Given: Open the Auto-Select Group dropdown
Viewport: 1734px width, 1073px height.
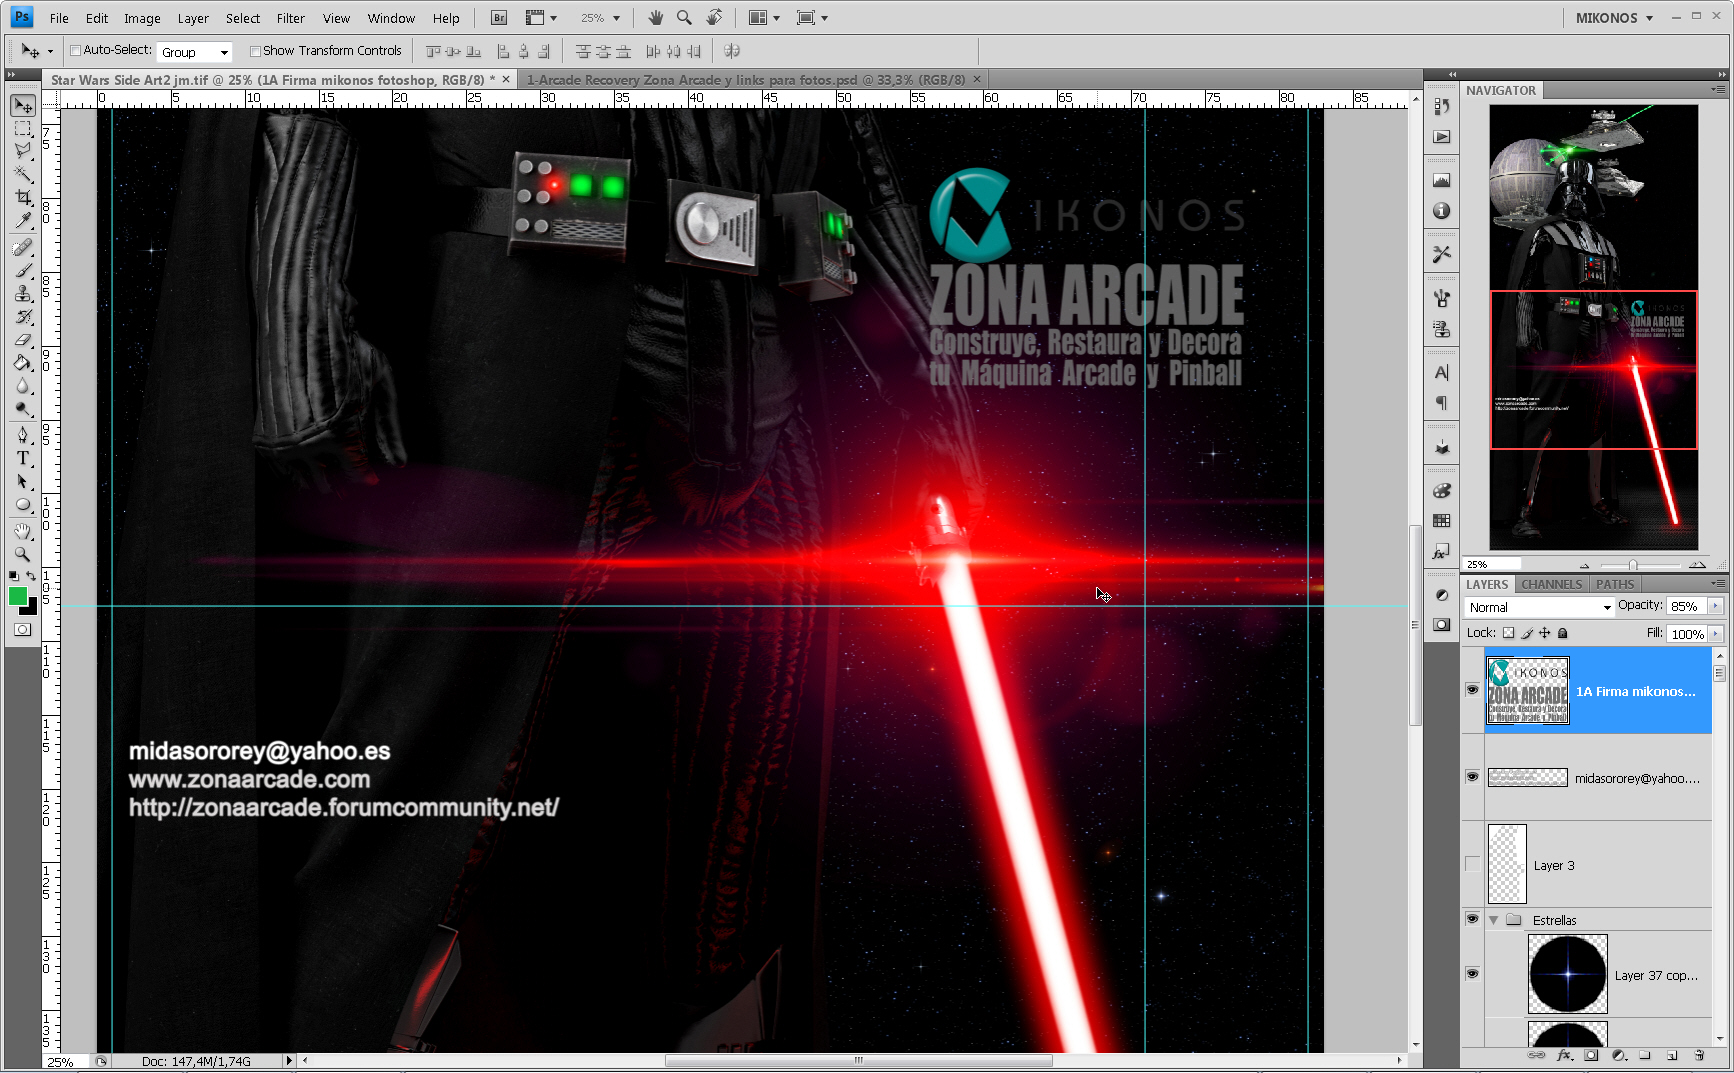Looking at the screenshot, I should coord(194,52).
